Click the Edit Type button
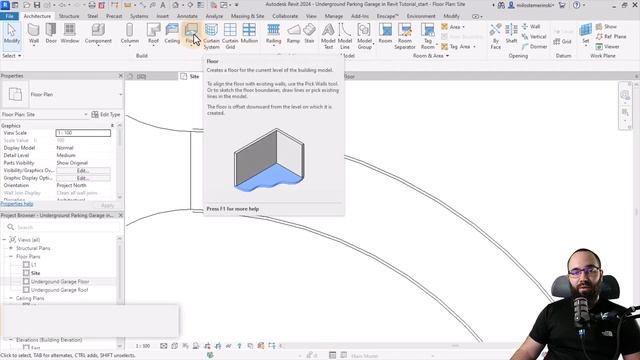The height and width of the screenshot is (360, 640). pos(106,114)
